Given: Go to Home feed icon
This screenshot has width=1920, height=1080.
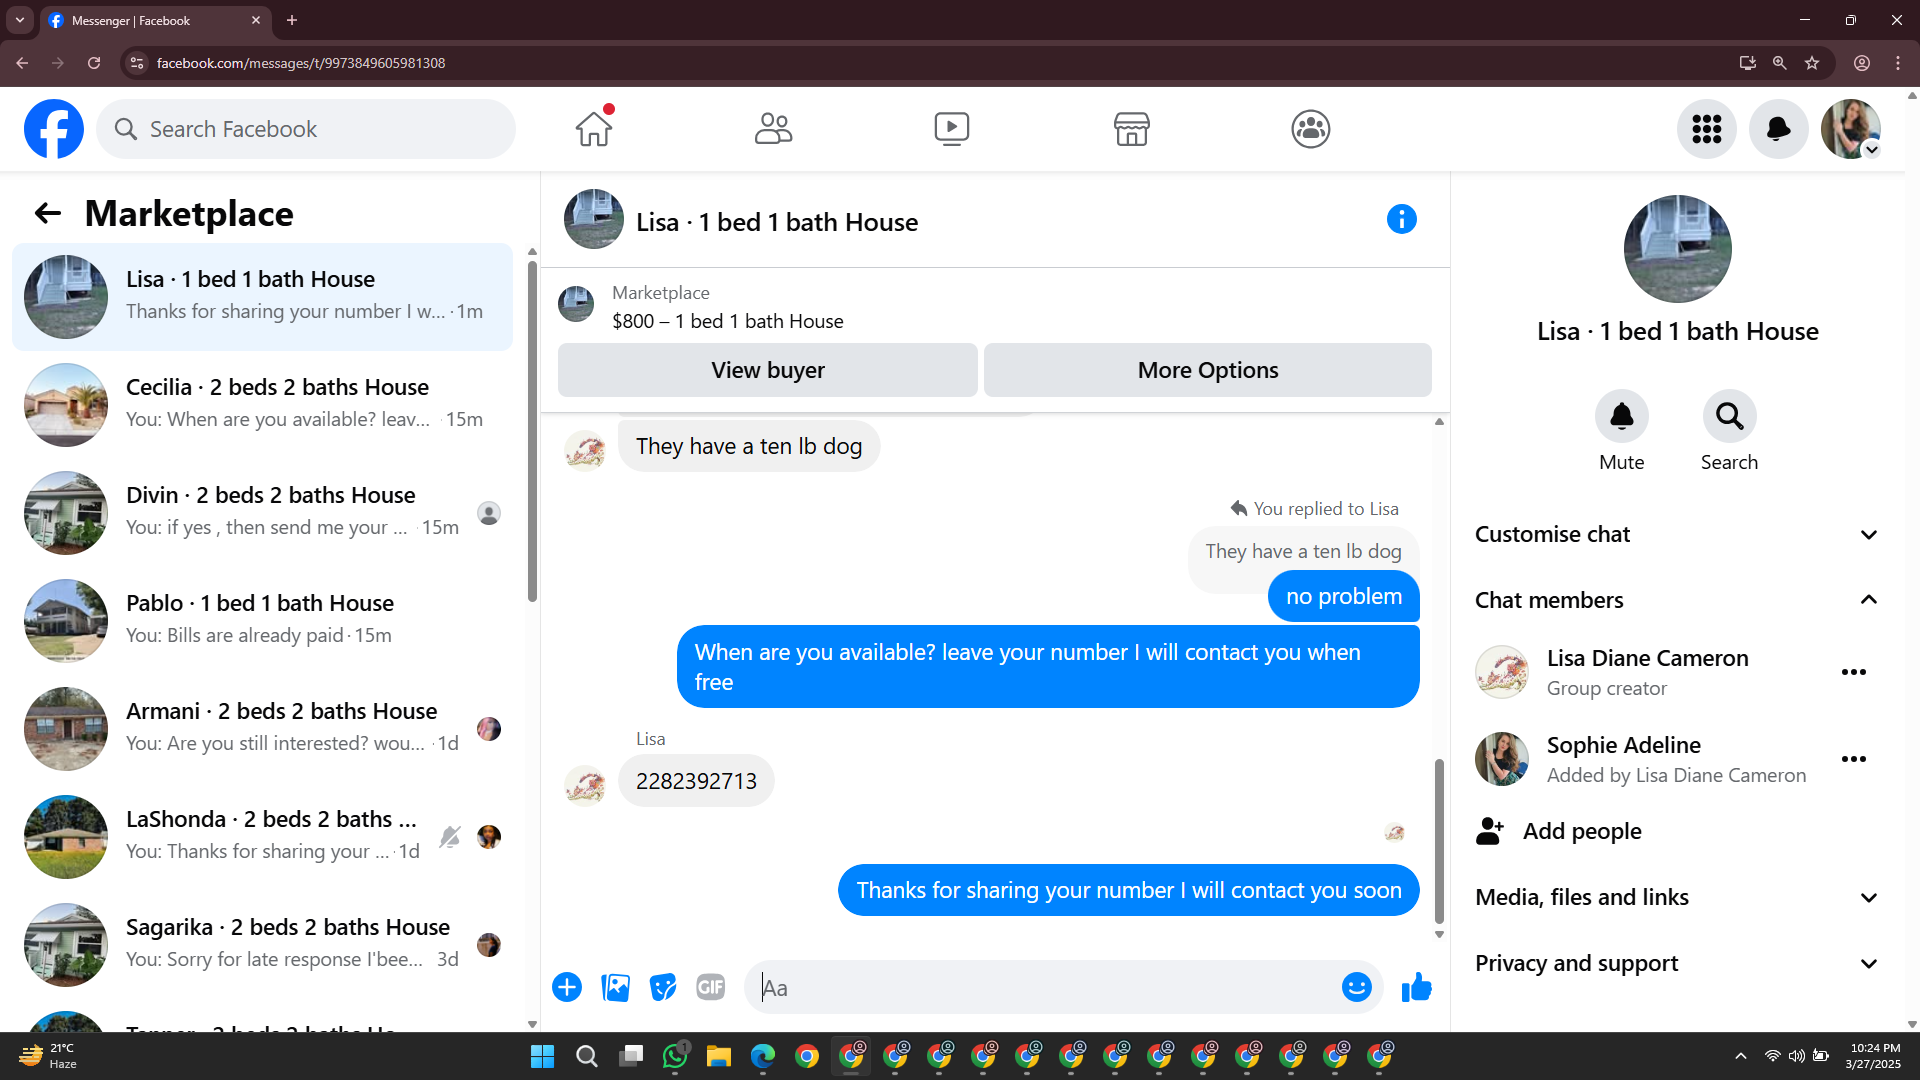Looking at the screenshot, I should 594,128.
